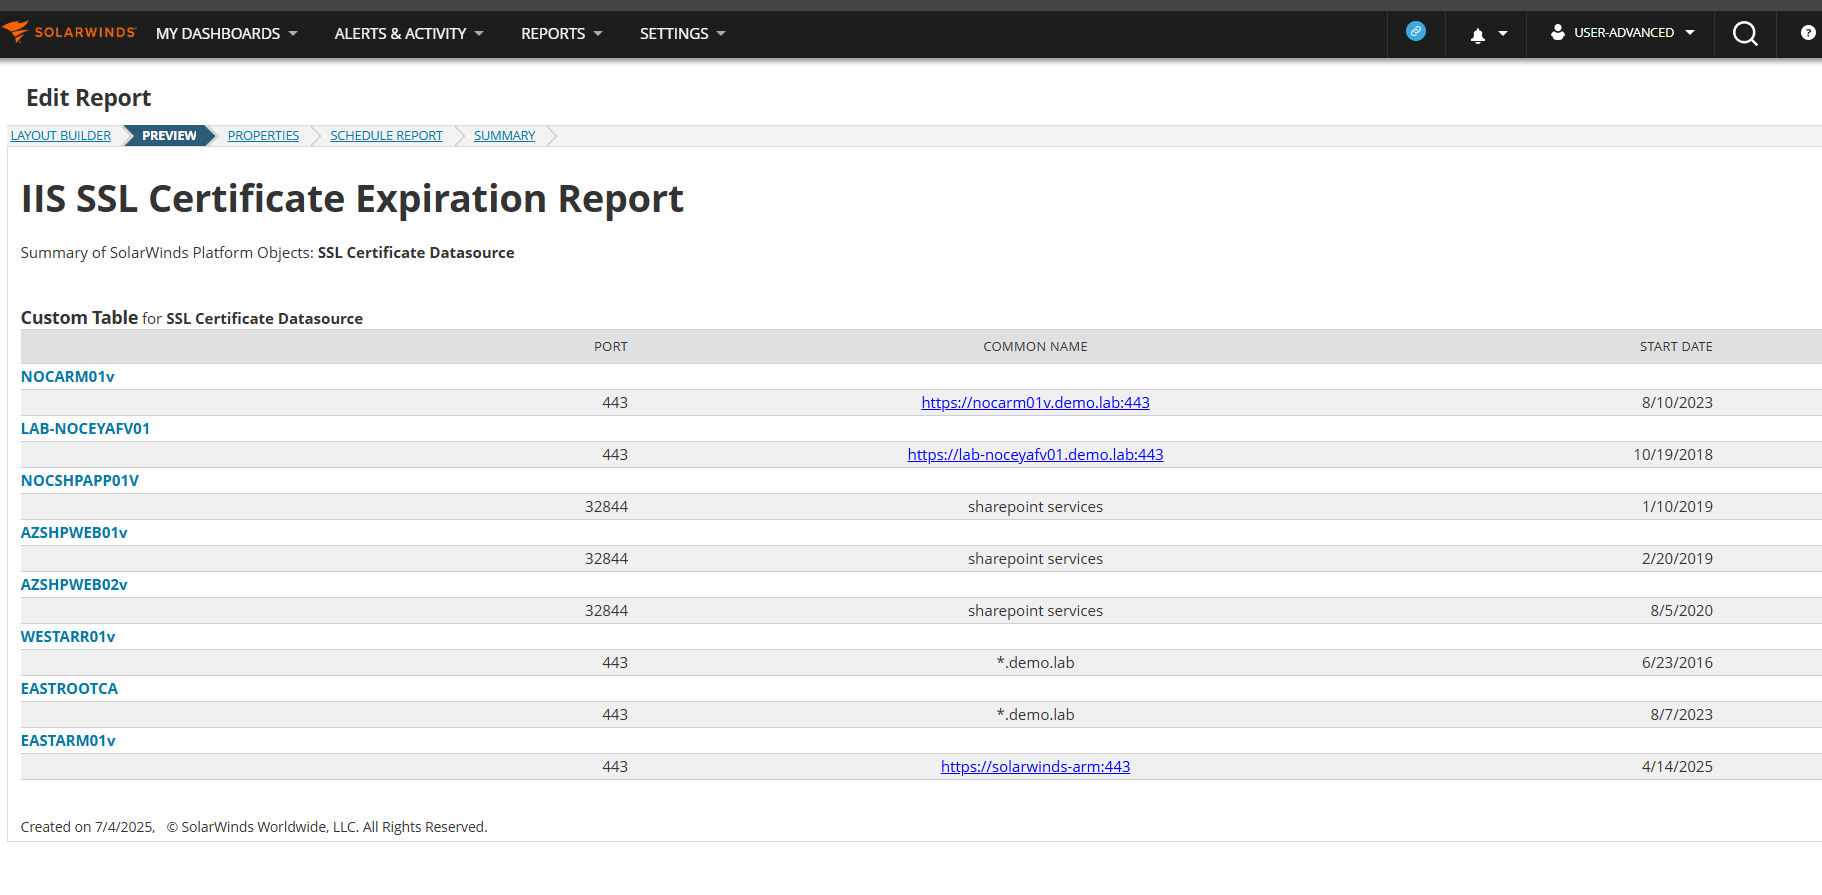Go to the Properties step
1822x895 pixels.
click(263, 136)
